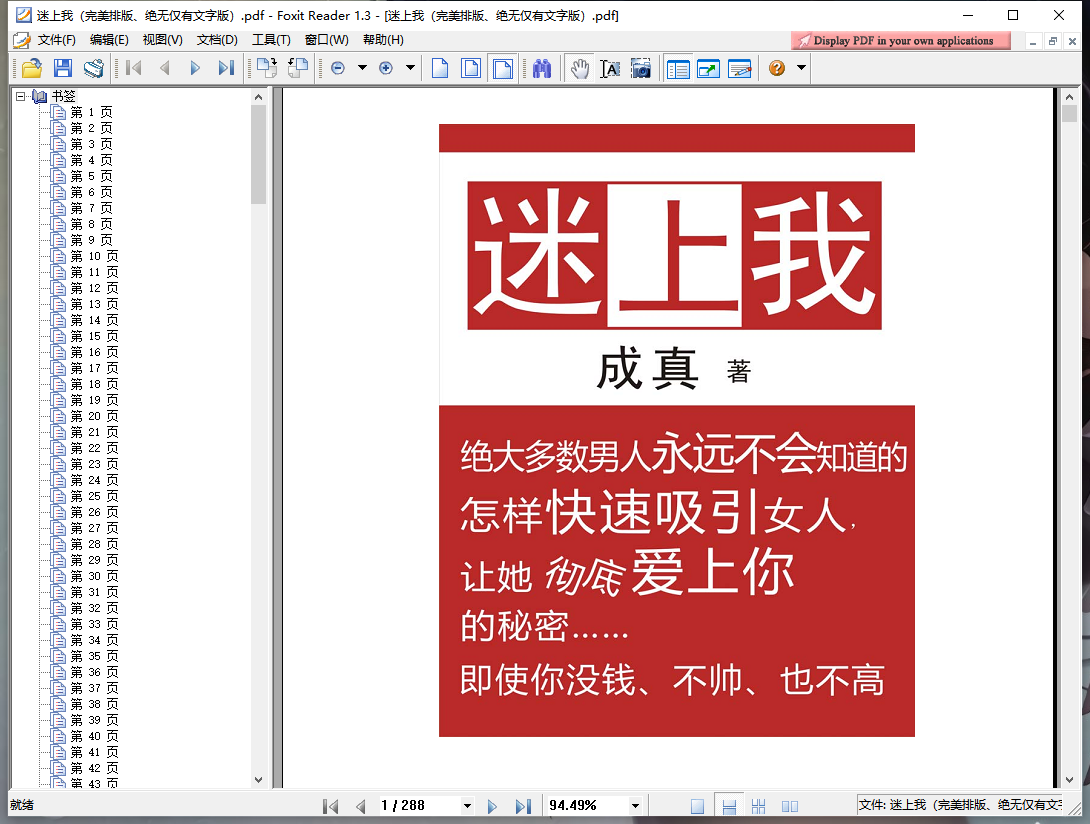Toggle continuous page layout in status bar
The width and height of the screenshot is (1090, 824).
(729, 806)
